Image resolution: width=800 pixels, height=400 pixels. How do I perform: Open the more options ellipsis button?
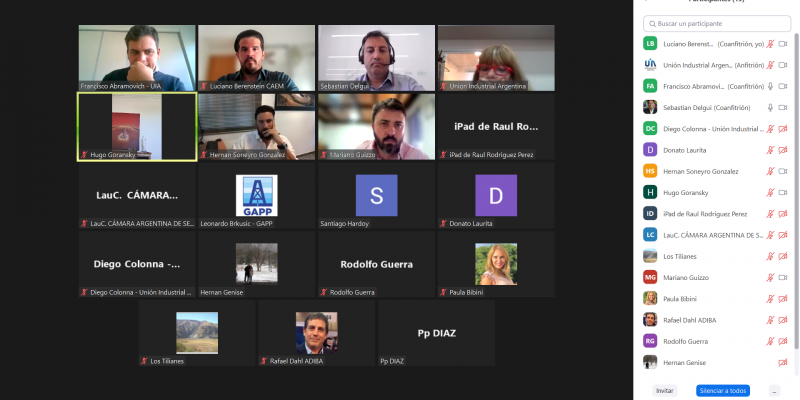click(774, 391)
